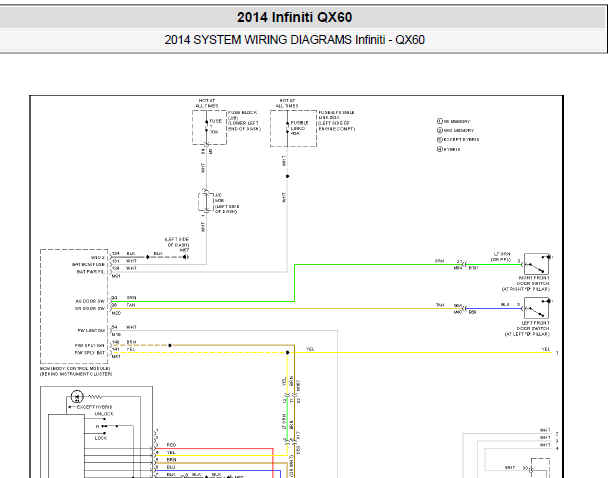Screen dimensions: 608x478
Task: Click the splice dot on yellow P/W SPLY BAT wire
Action: [287, 353]
